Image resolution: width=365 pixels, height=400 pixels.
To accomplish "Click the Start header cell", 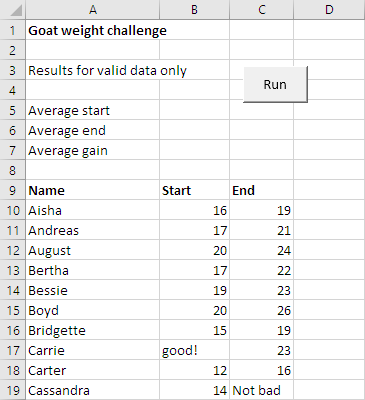I will (x=194, y=190).
